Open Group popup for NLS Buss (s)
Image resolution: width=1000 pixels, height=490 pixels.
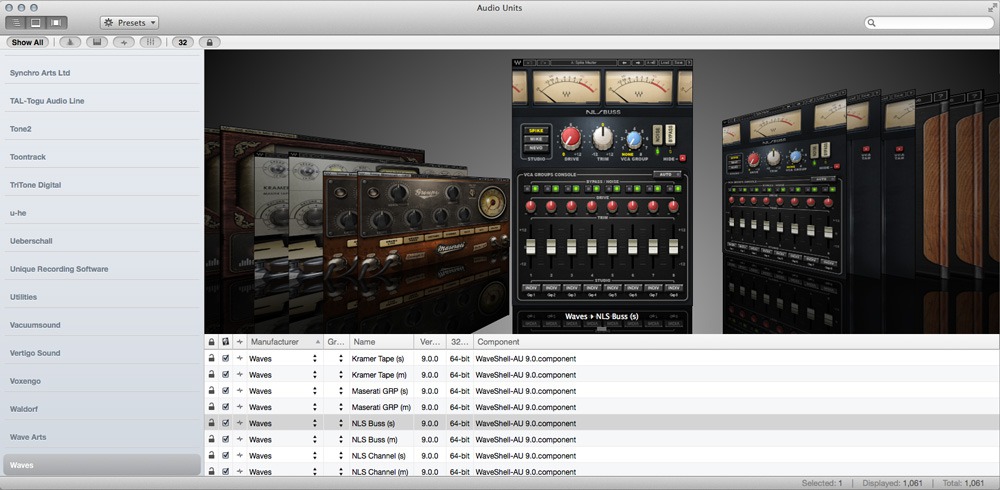coord(341,423)
